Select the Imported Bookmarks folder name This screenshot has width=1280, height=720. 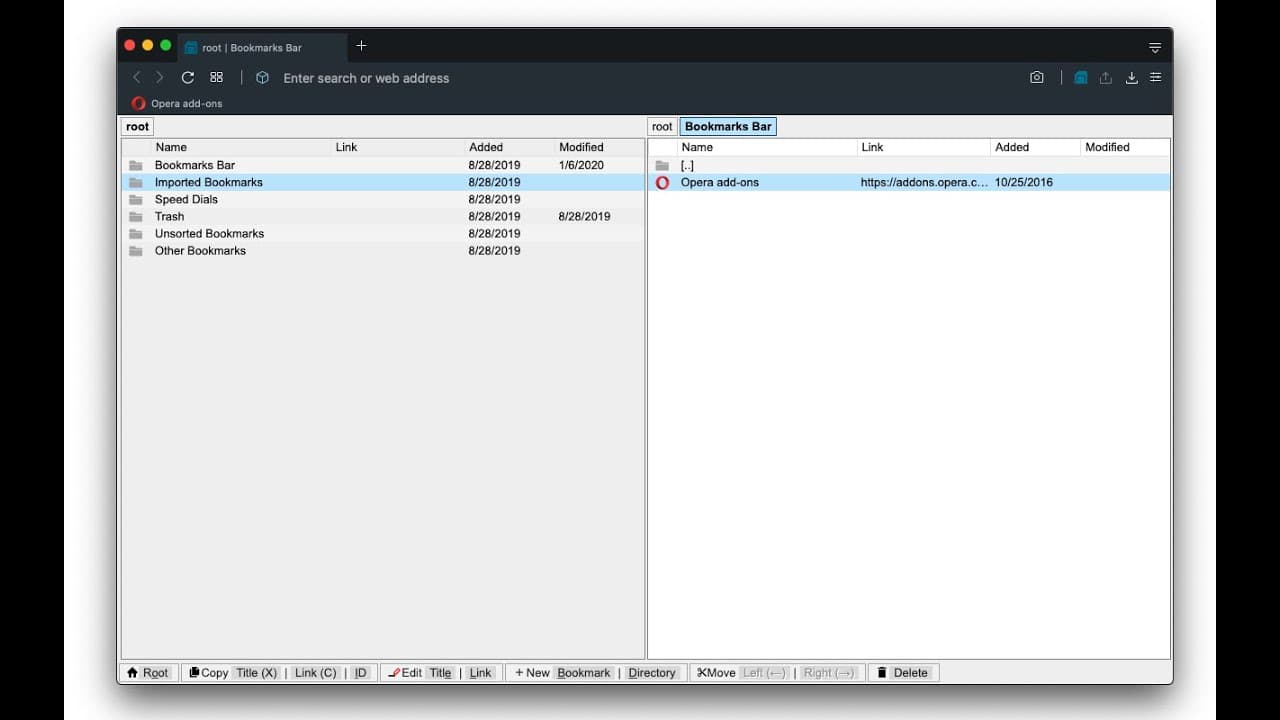pyautogui.click(x=209, y=182)
